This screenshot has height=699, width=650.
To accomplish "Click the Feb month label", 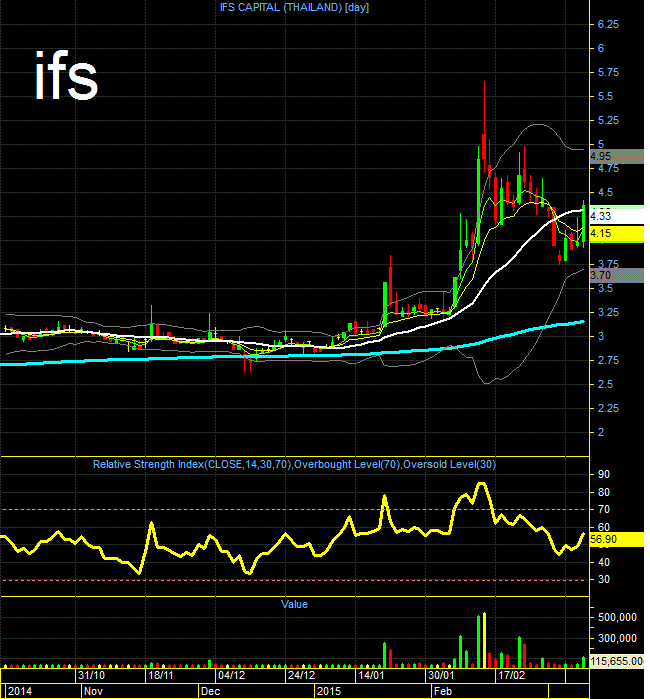I will coord(443,691).
